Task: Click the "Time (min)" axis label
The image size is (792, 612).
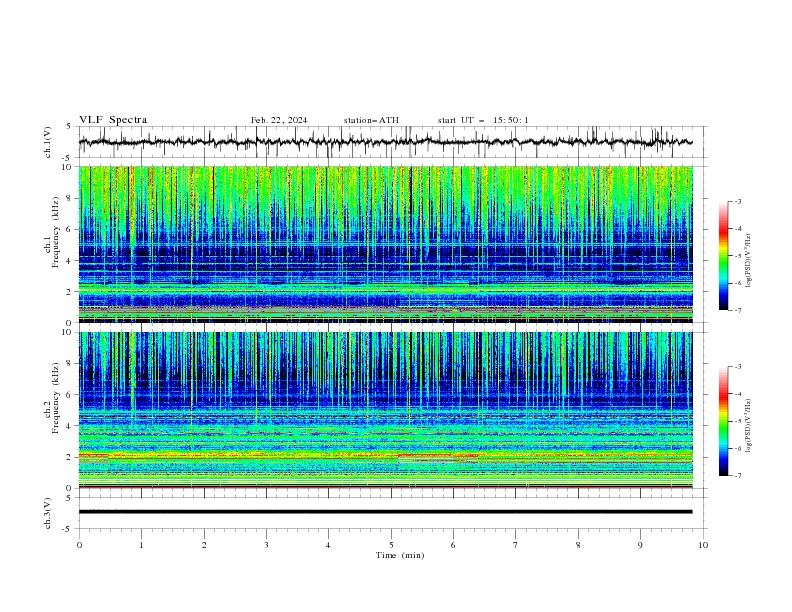Action: click(x=400, y=555)
